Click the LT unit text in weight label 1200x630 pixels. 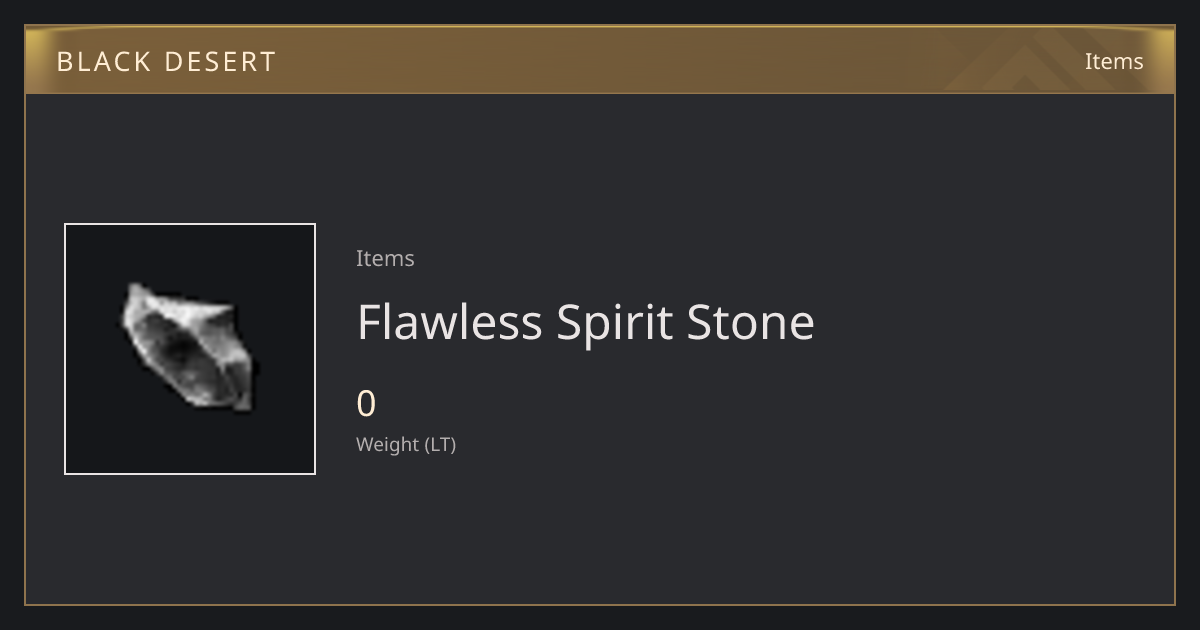click(440, 444)
